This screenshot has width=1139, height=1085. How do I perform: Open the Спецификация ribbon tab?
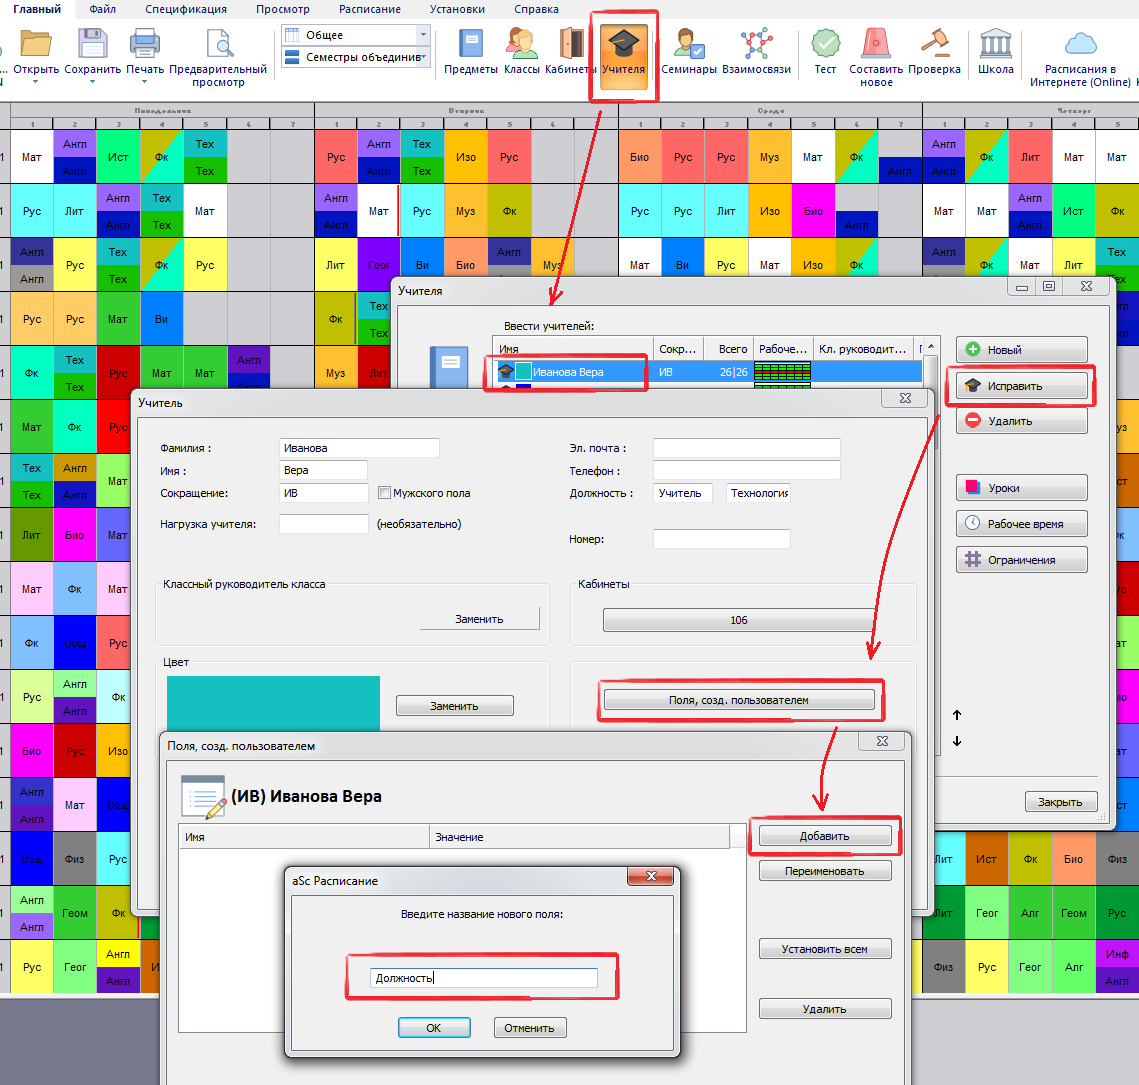click(185, 9)
